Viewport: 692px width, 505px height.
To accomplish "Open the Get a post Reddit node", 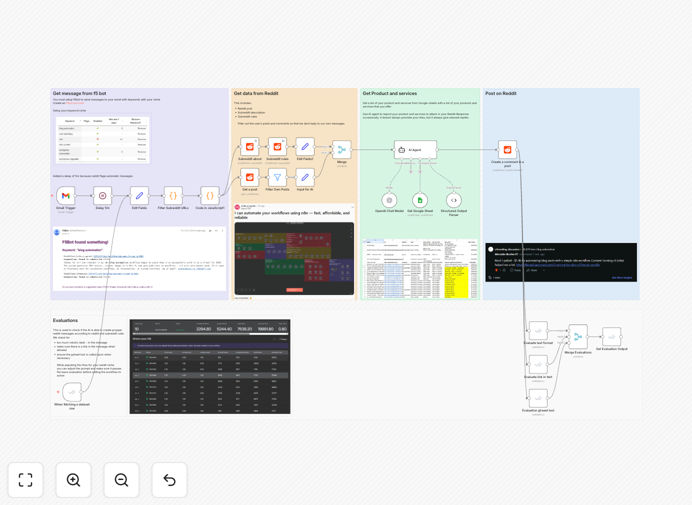I will click(250, 177).
